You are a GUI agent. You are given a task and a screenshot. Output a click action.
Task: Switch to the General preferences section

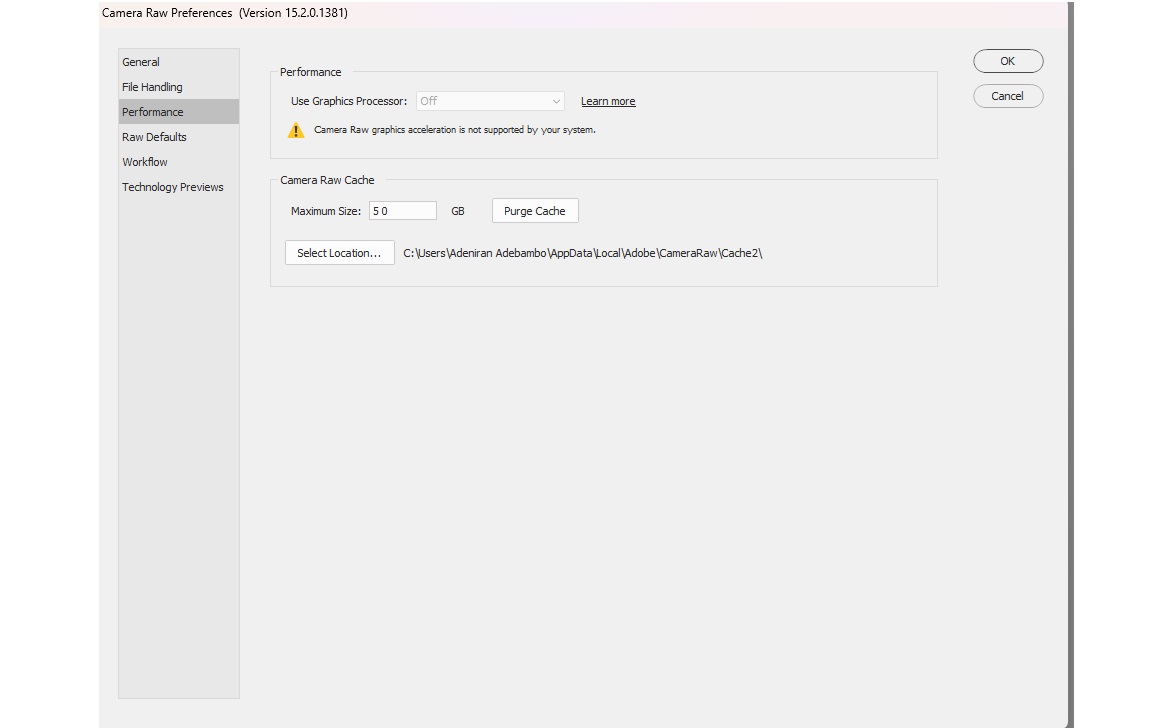tap(140, 61)
